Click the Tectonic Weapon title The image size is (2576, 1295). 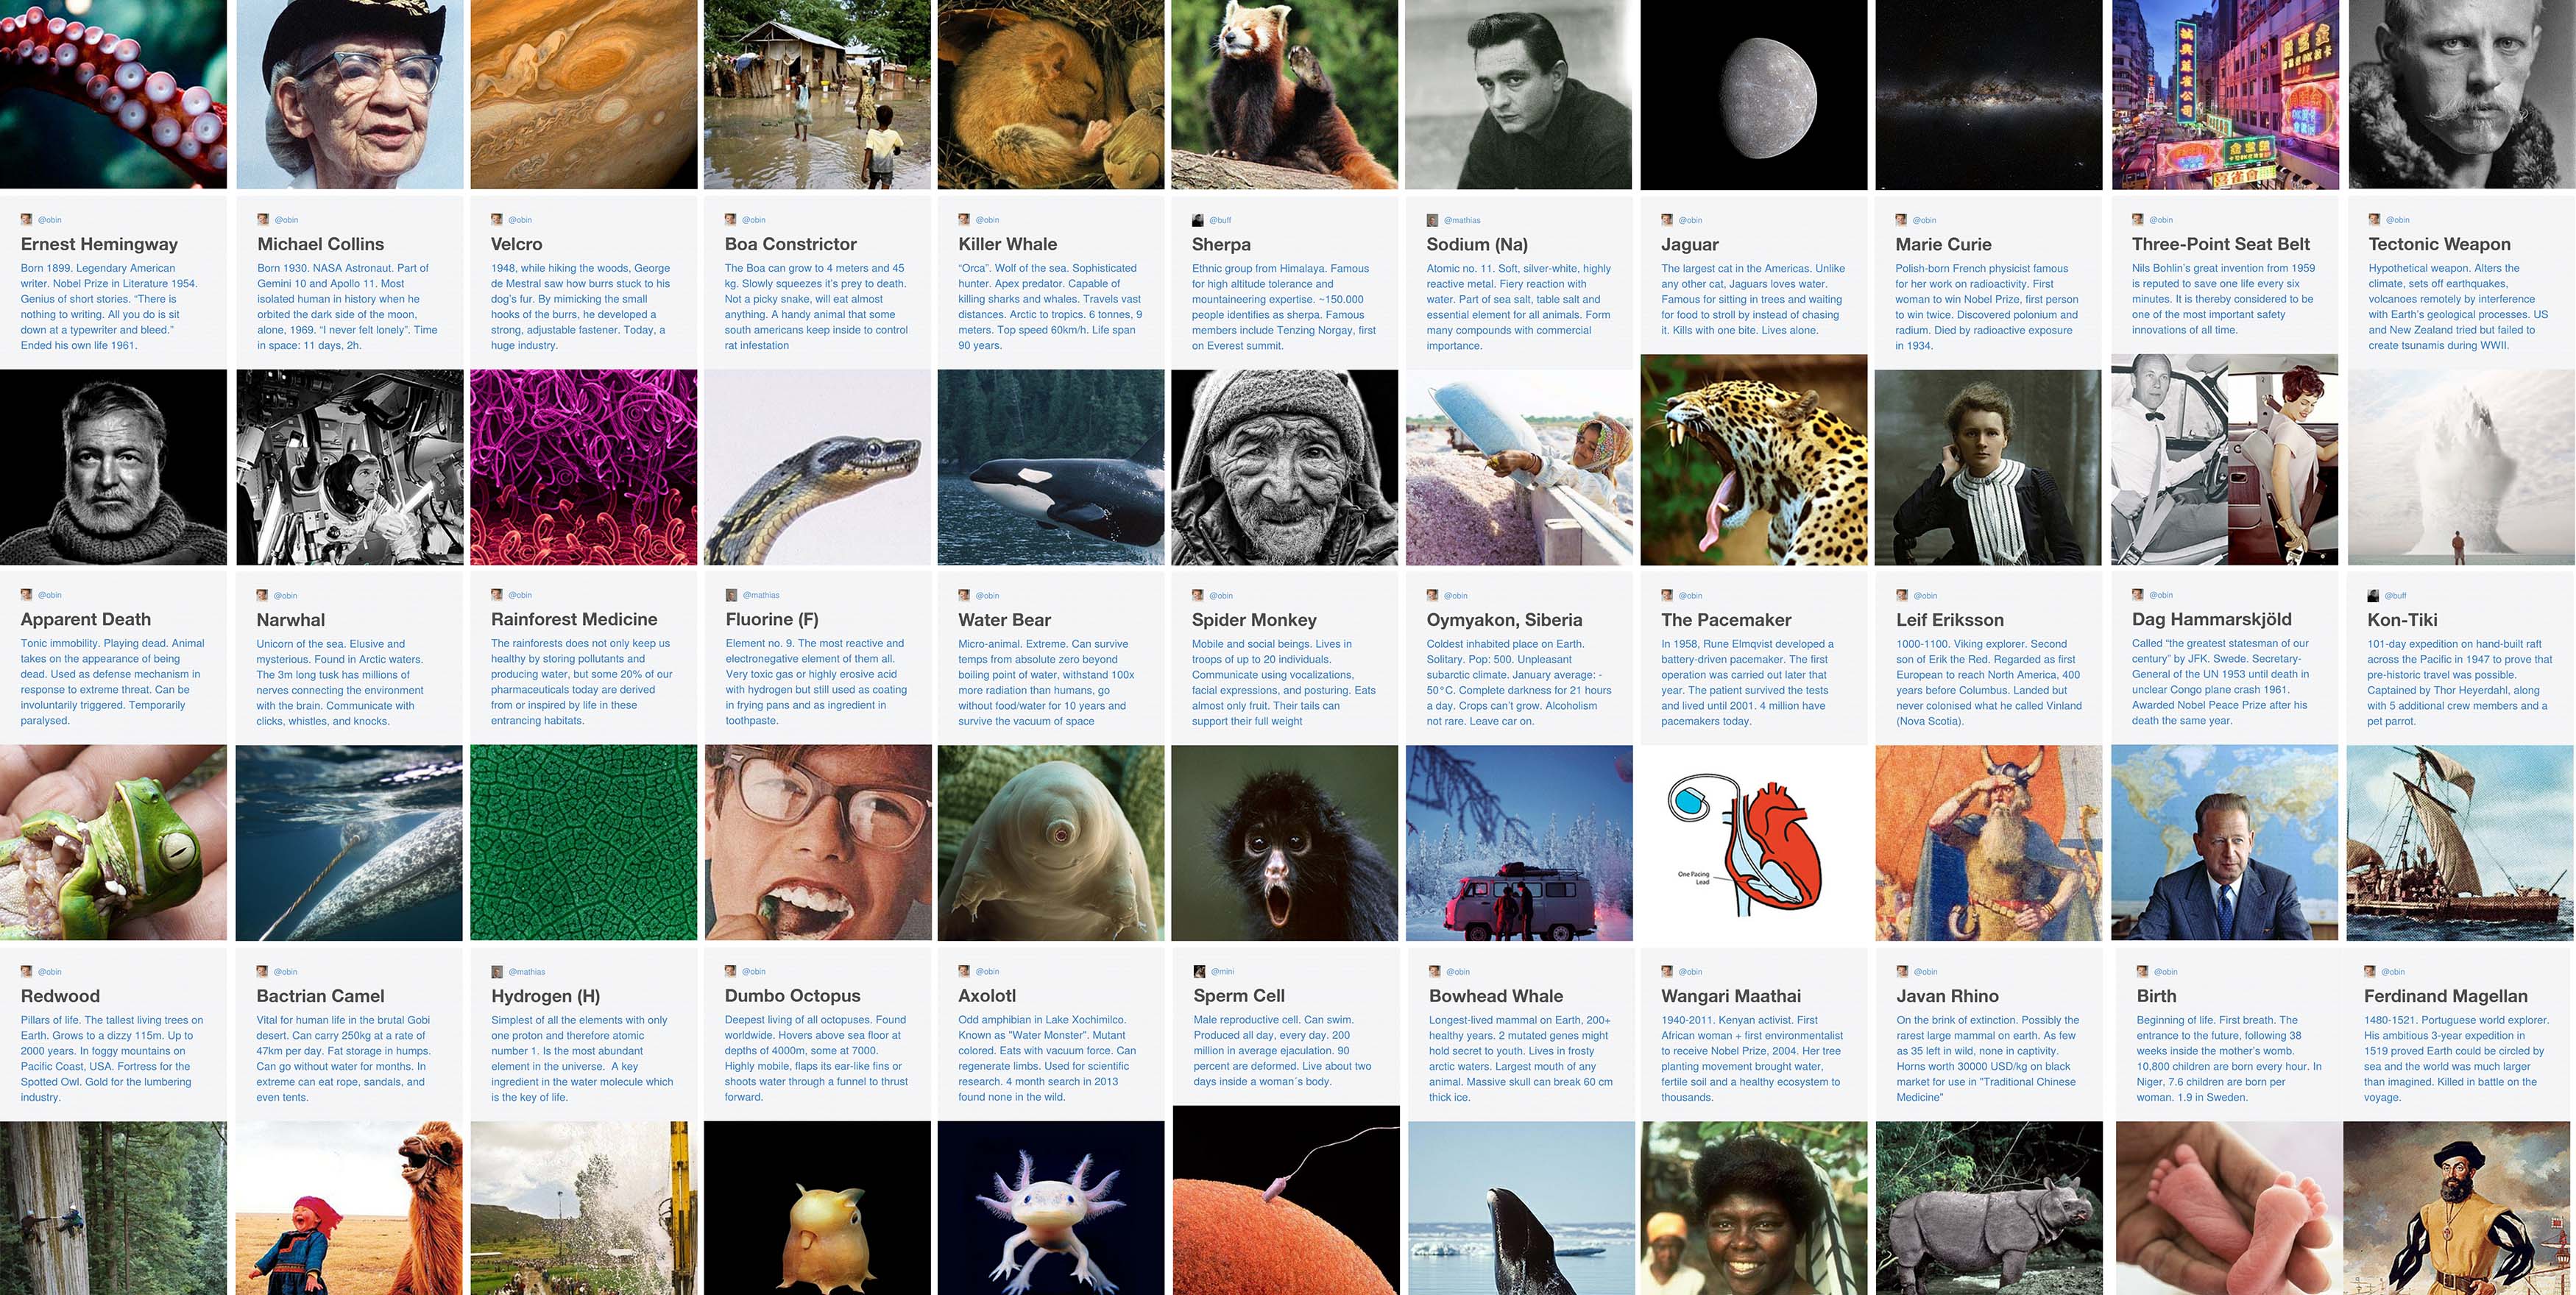point(2439,244)
